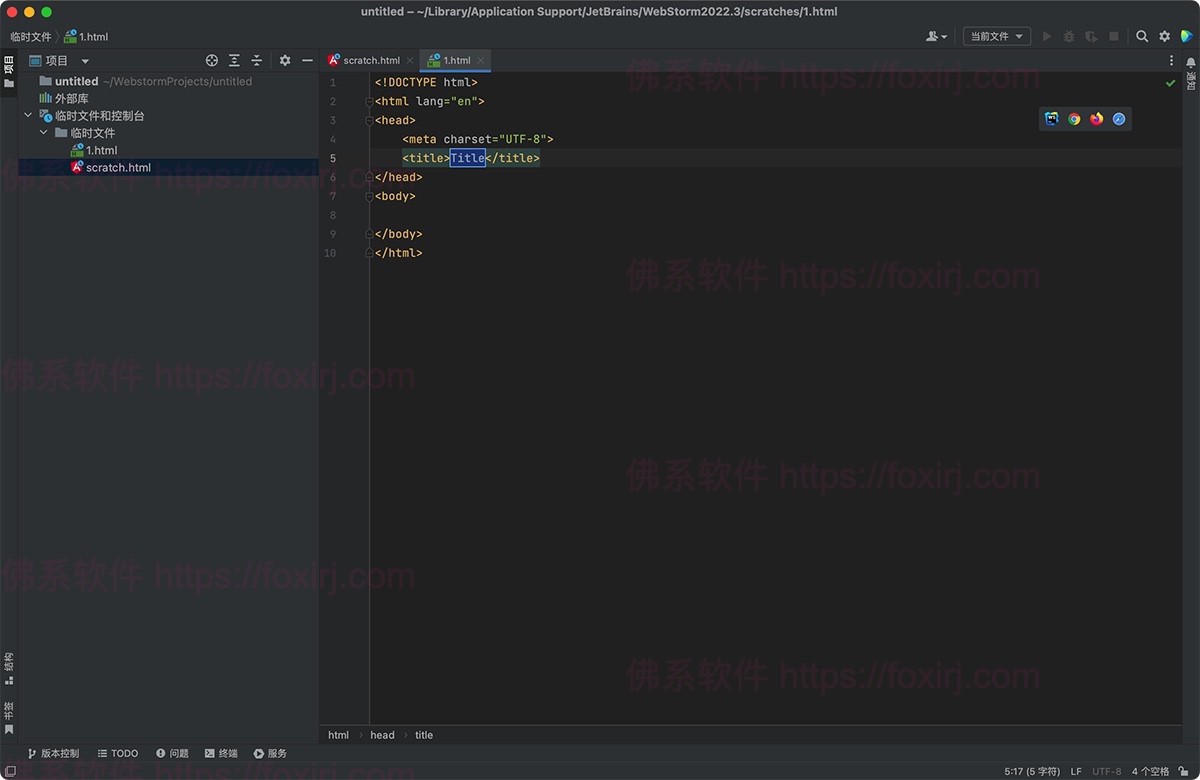Click the green inspection checkmark indicator
The height and width of the screenshot is (780, 1200).
pos(1170,83)
